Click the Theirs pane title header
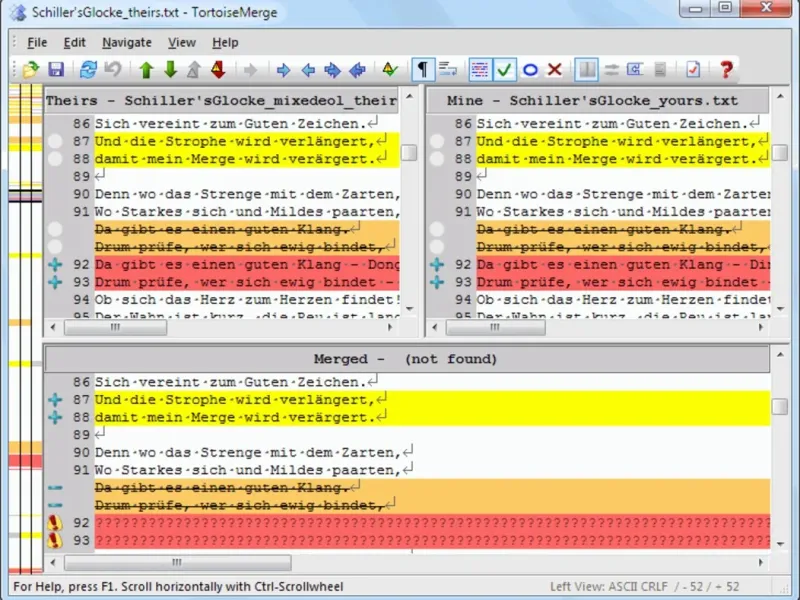The height and width of the screenshot is (600, 800). [222, 101]
